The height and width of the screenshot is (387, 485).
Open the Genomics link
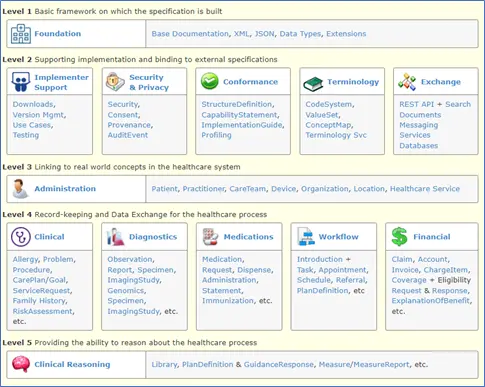coord(126,290)
